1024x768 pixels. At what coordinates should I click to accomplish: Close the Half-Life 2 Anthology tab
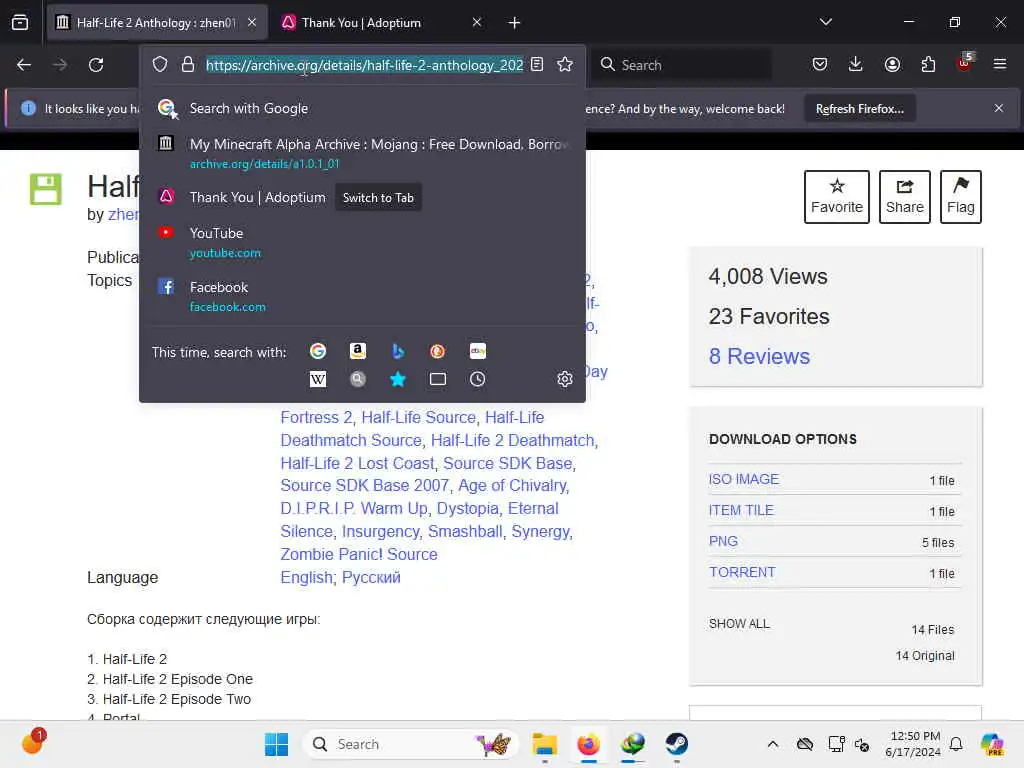[x=252, y=23]
